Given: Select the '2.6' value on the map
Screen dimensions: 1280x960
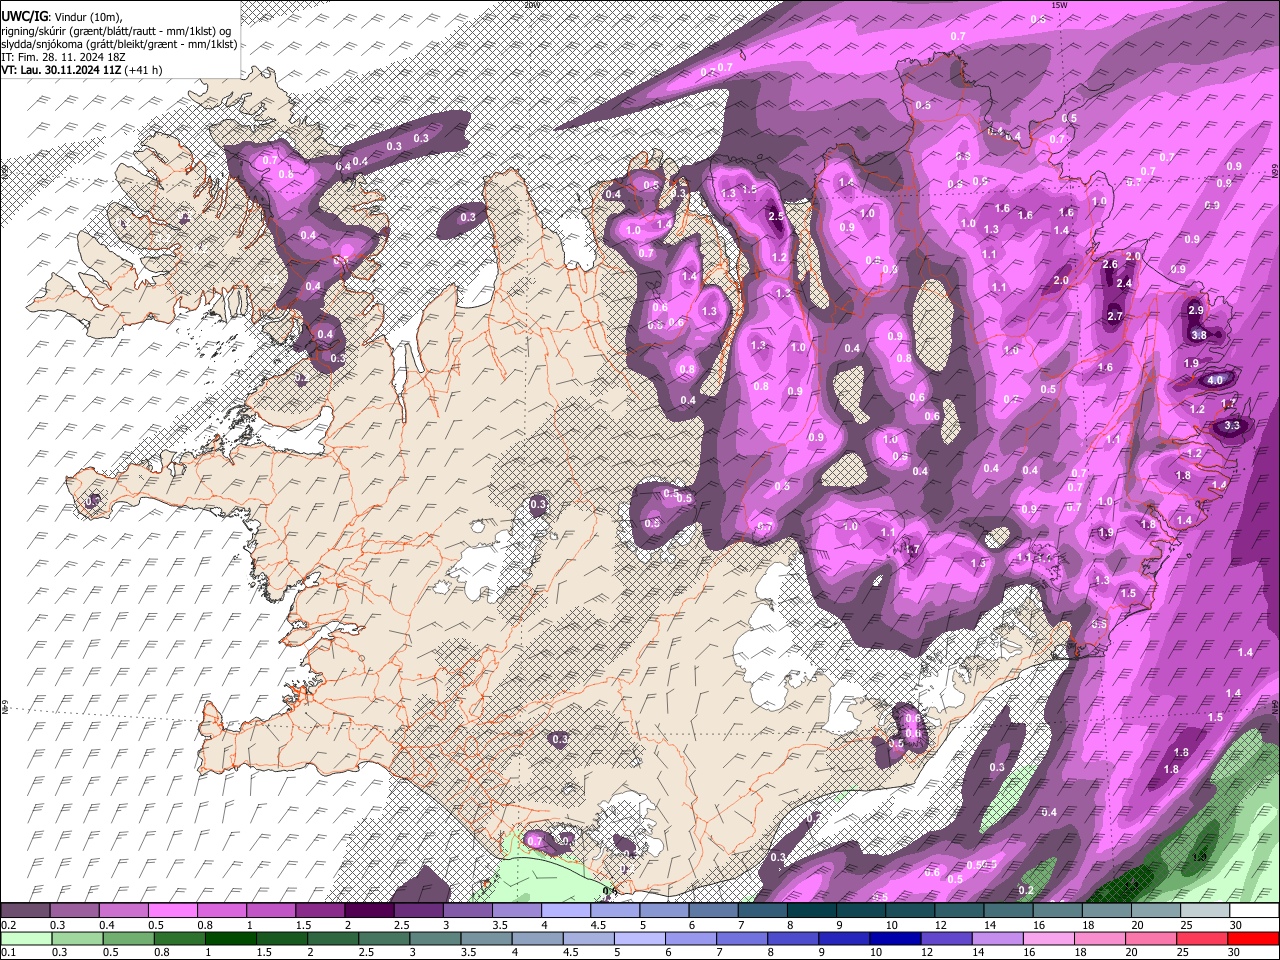Looking at the screenshot, I should point(1109,265).
